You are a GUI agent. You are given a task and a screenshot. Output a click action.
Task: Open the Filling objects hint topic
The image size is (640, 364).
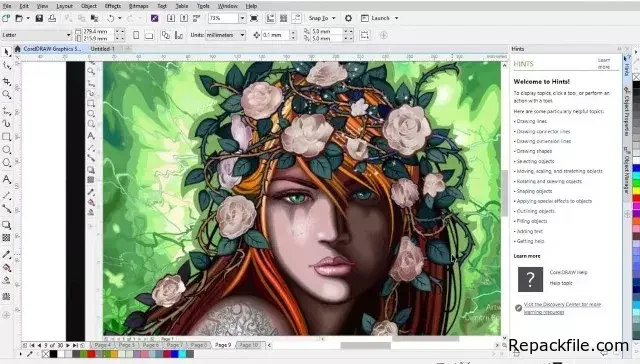tap(532, 221)
